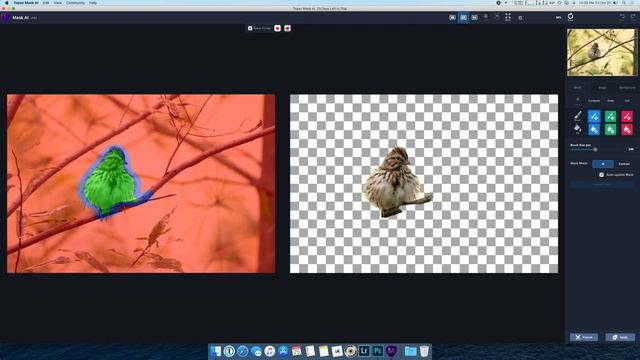The height and width of the screenshot is (360, 640).
Task: Click the dimmed Compute Mask button
Action: tap(602, 184)
